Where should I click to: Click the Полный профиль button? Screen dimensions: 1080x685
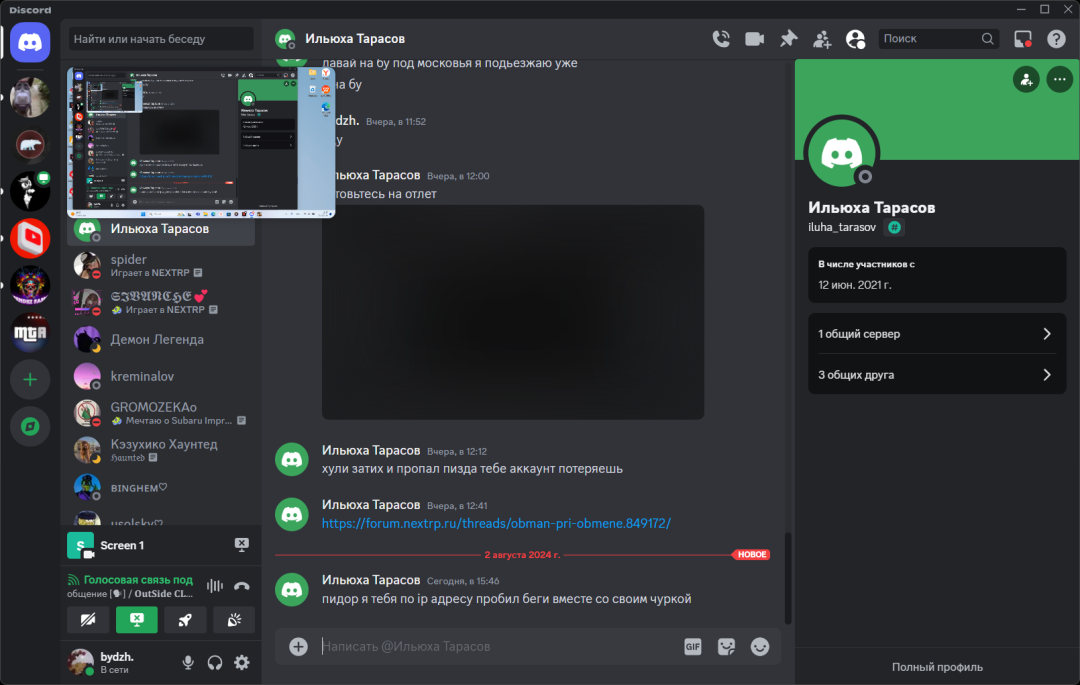[x=937, y=667]
